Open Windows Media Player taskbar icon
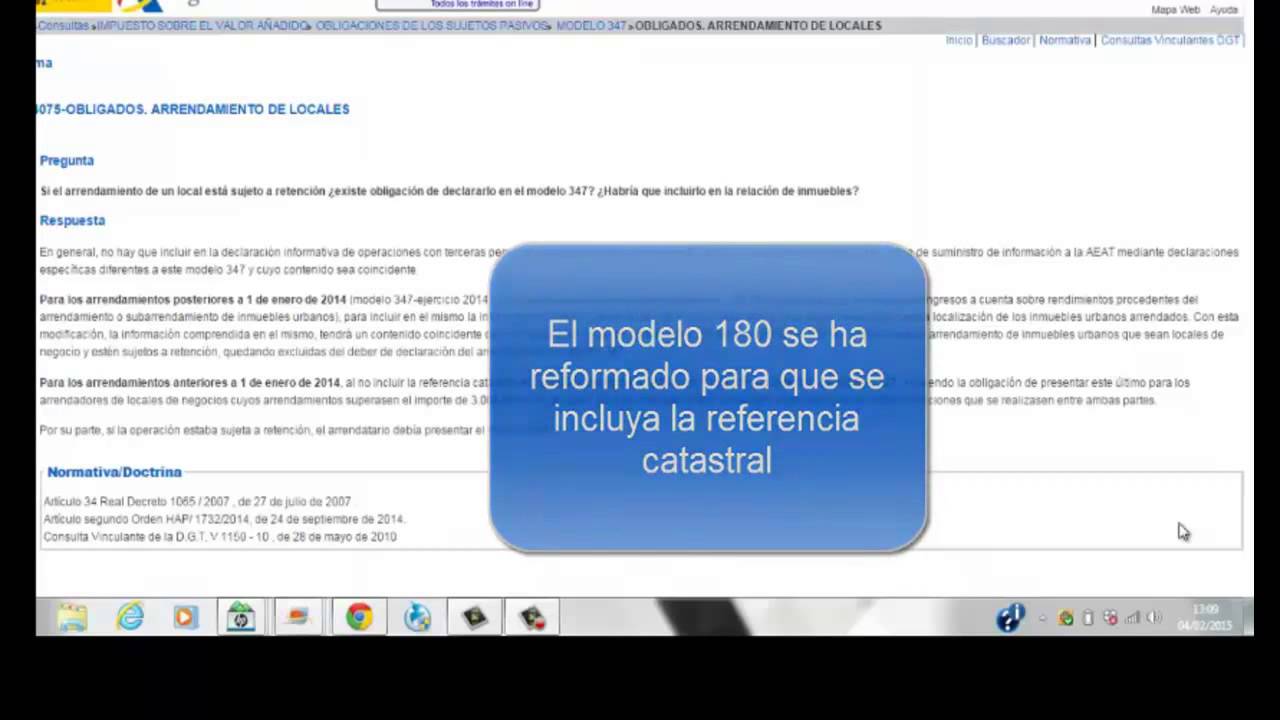The width and height of the screenshot is (1280, 720). (x=185, y=618)
